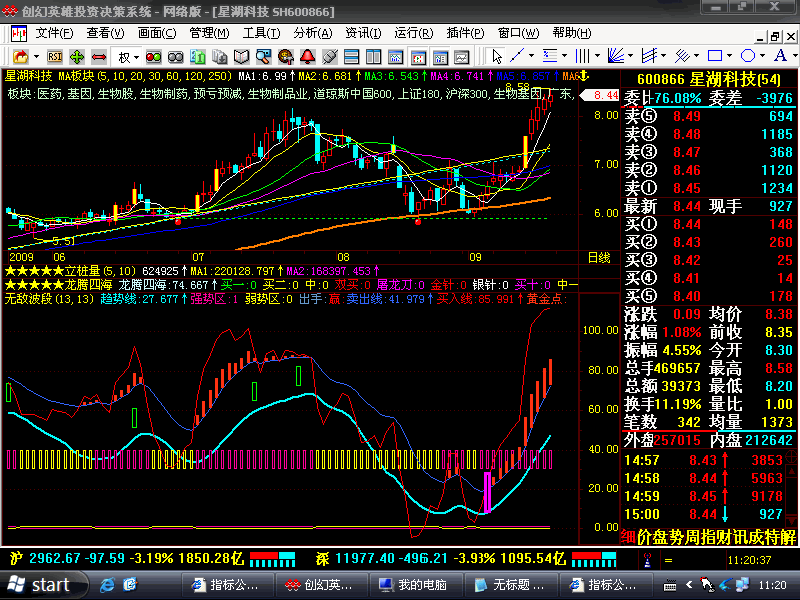
Task: Select the fan lines drawing tool
Action: click(x=615, y=55)
